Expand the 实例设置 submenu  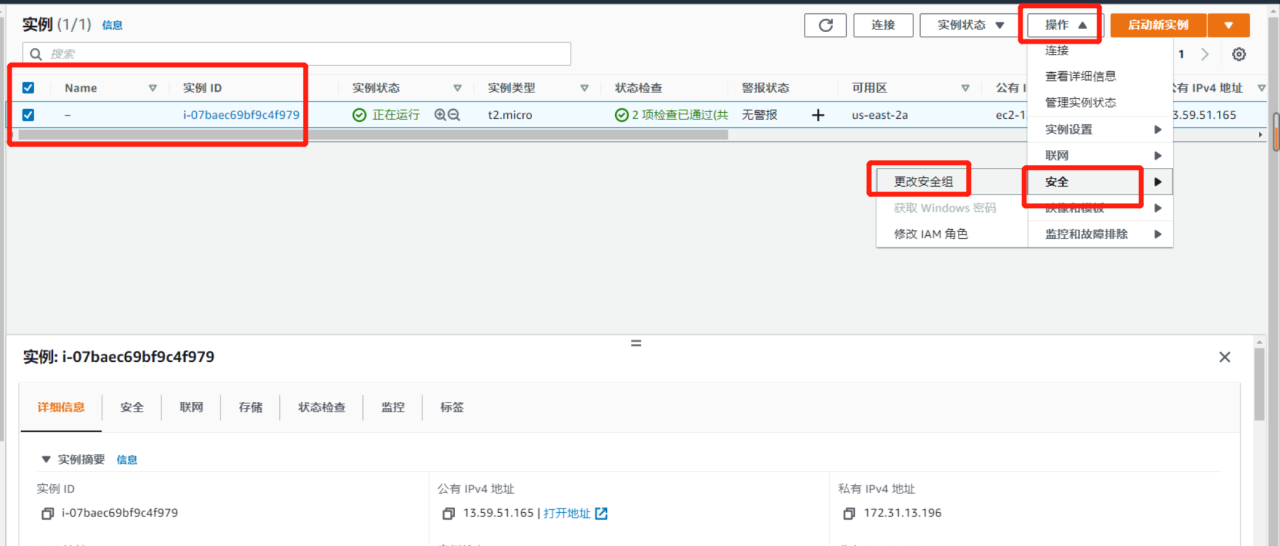[1100, 129]
